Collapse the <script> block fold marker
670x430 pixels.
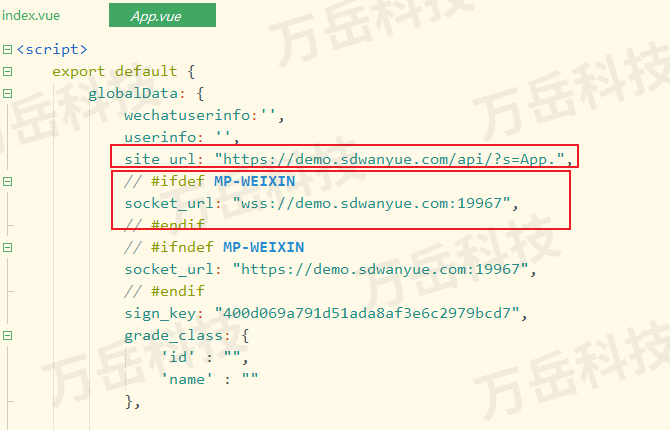[7, 50]
